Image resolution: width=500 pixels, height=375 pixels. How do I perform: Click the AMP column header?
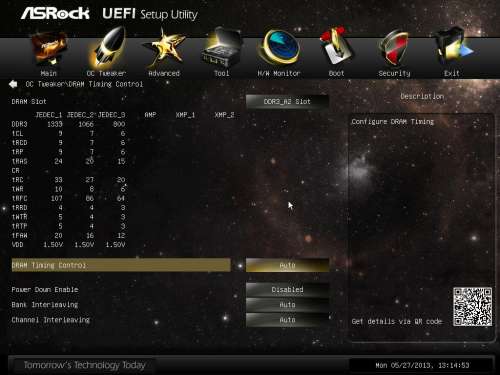[x=150, y=115]
